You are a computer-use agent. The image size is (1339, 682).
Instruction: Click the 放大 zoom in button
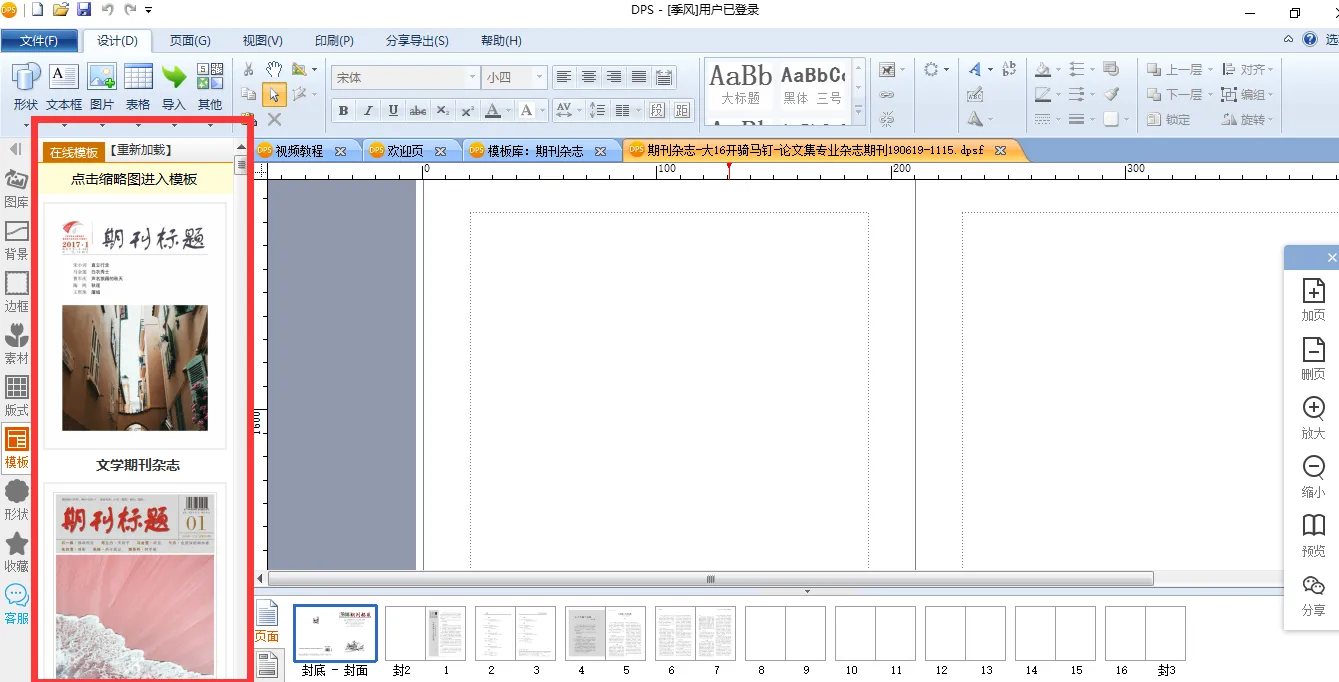coord(1313,417)
